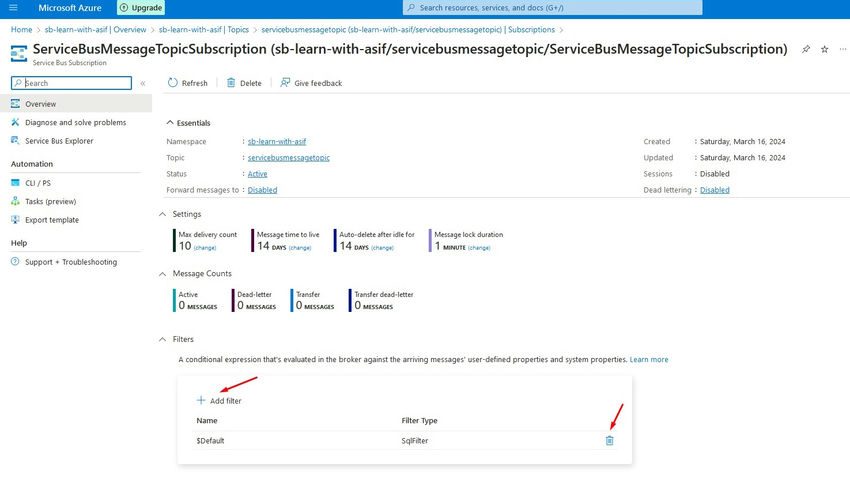Change the Max delivery count setting
The height and width of the screenshot is (482, 850).
(204, 247)
